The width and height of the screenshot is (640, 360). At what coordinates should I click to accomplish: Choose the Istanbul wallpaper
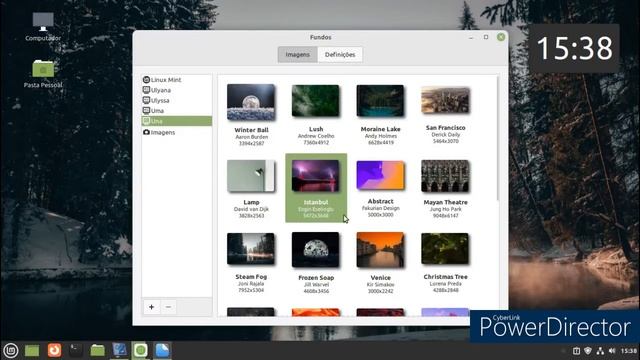[316, 188]
